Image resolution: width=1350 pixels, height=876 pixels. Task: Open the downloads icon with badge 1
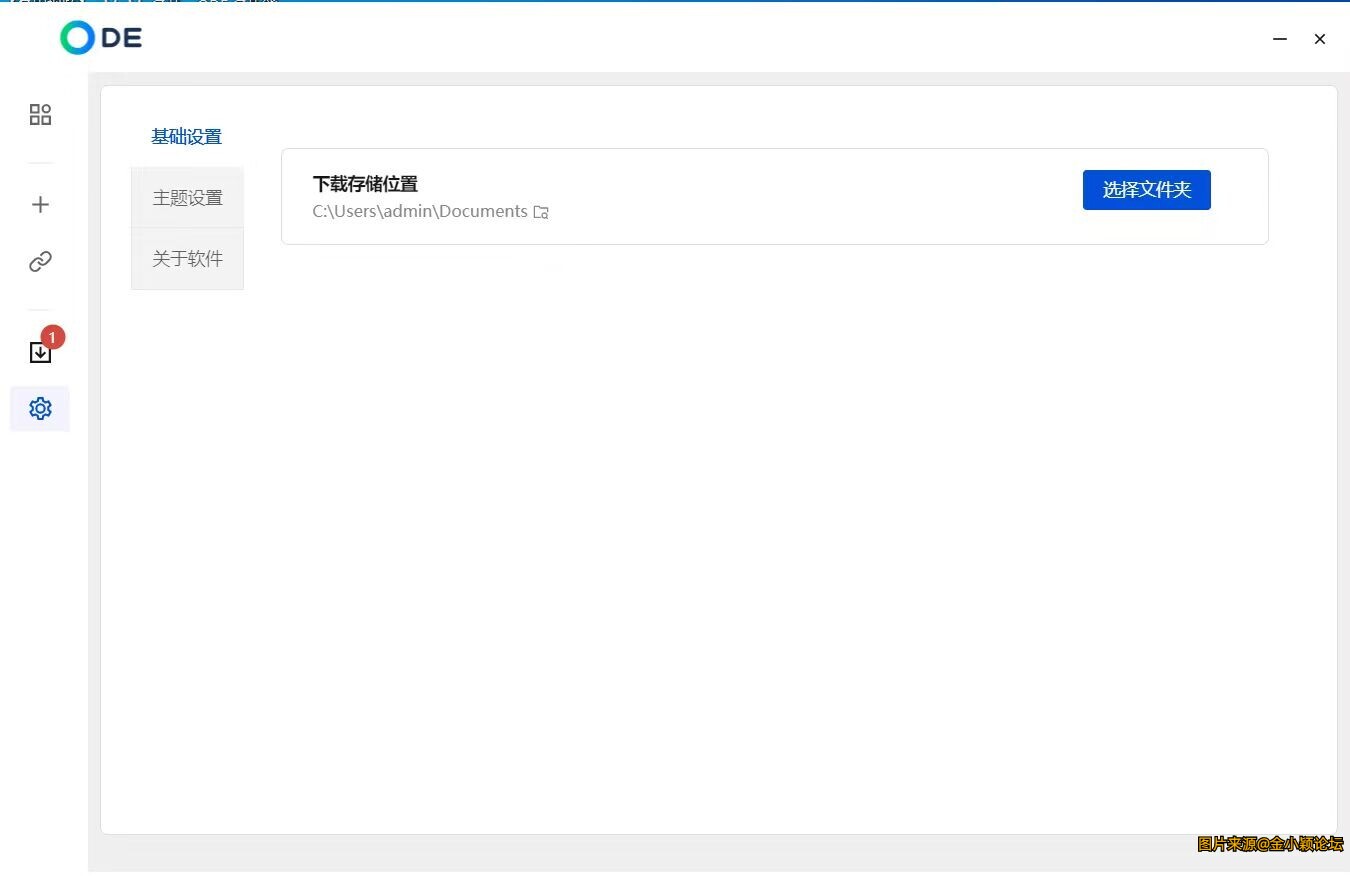coord(40,352)
